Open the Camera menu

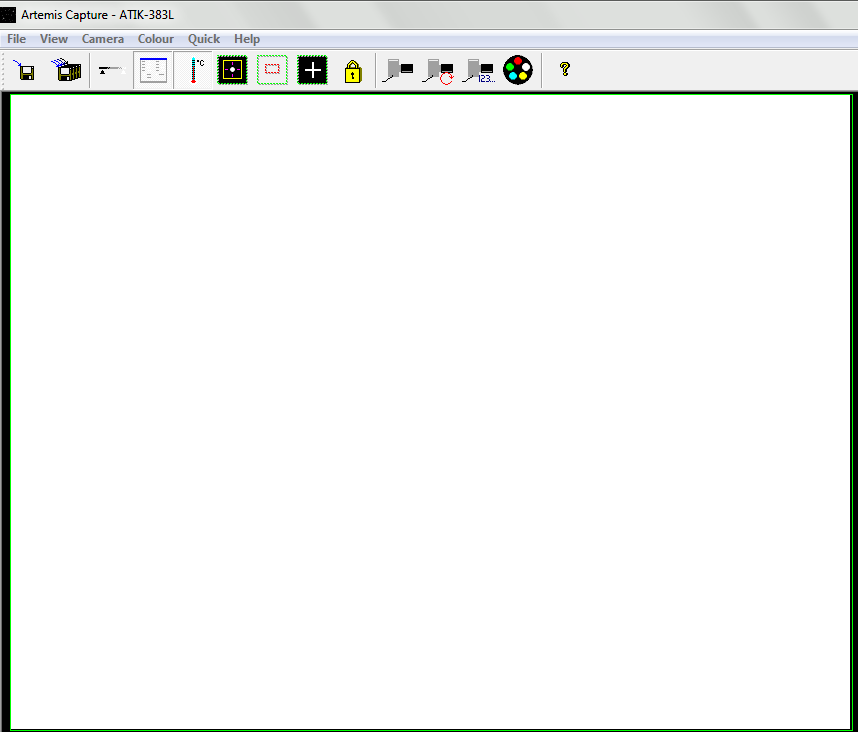103,39
